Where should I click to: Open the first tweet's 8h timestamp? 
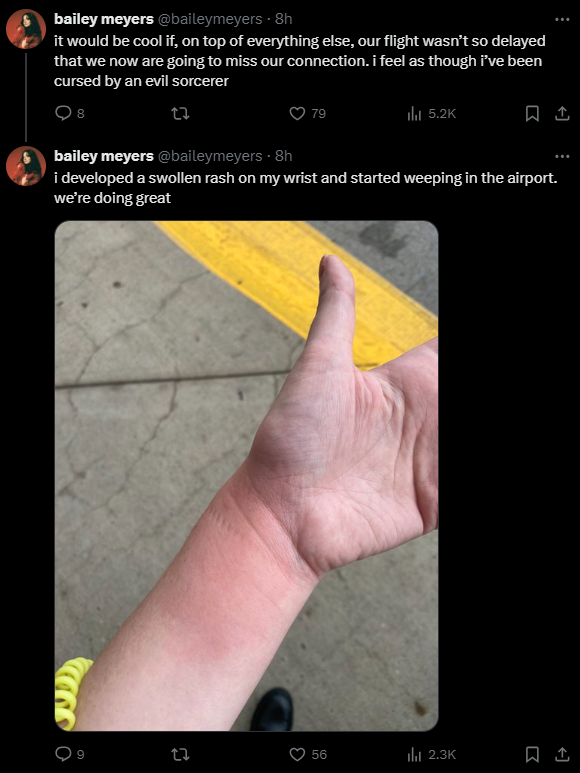pos(284,19)
